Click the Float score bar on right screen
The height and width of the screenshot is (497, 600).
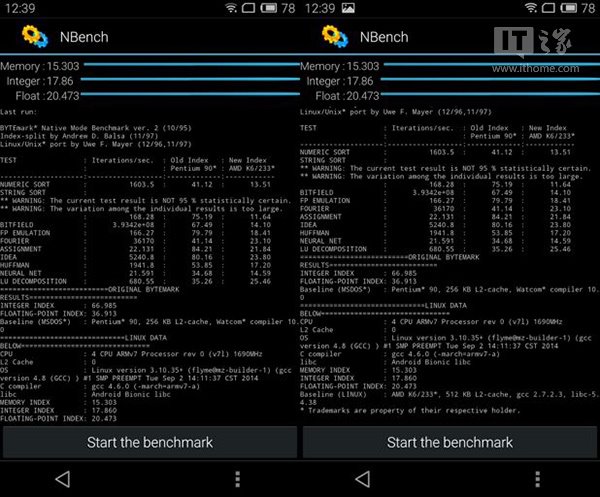tap(490, 94)
